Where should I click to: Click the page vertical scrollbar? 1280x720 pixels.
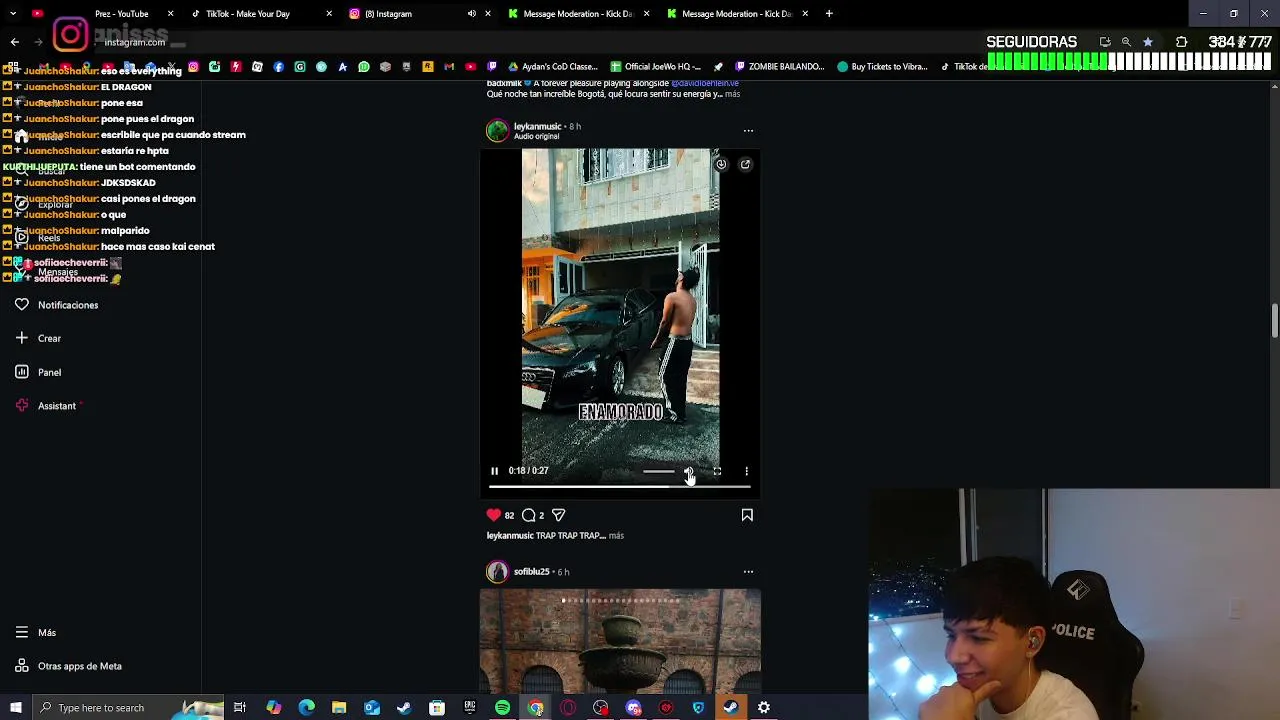click(1274, 320)
